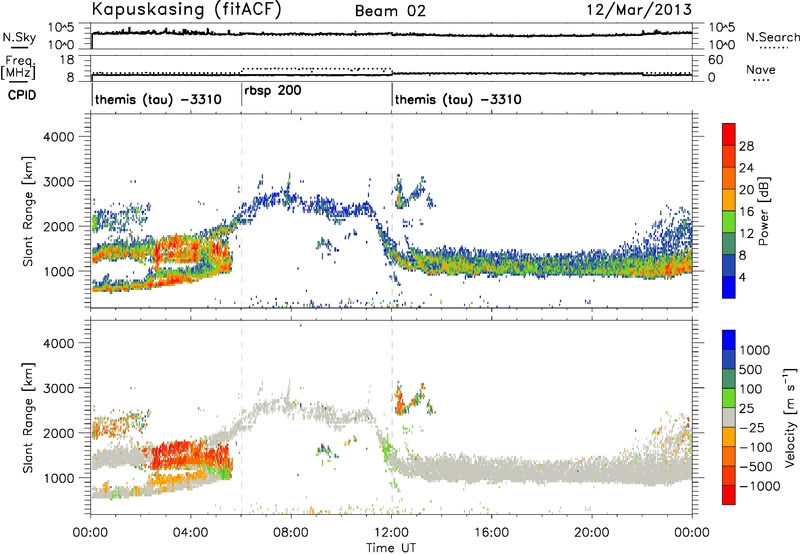Click the 'N.Search' legend label

[772, 37]
